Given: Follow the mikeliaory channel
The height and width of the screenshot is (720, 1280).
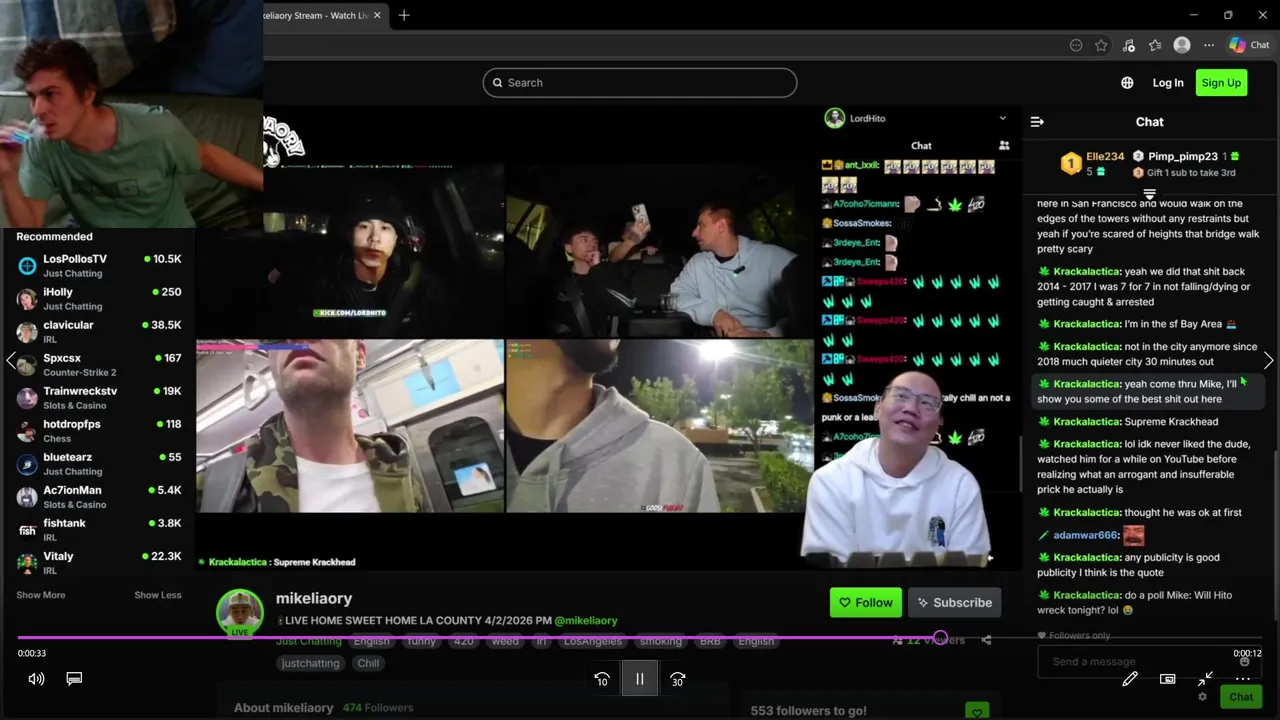Looking at the screenshot, I should [x=866, y=602].
